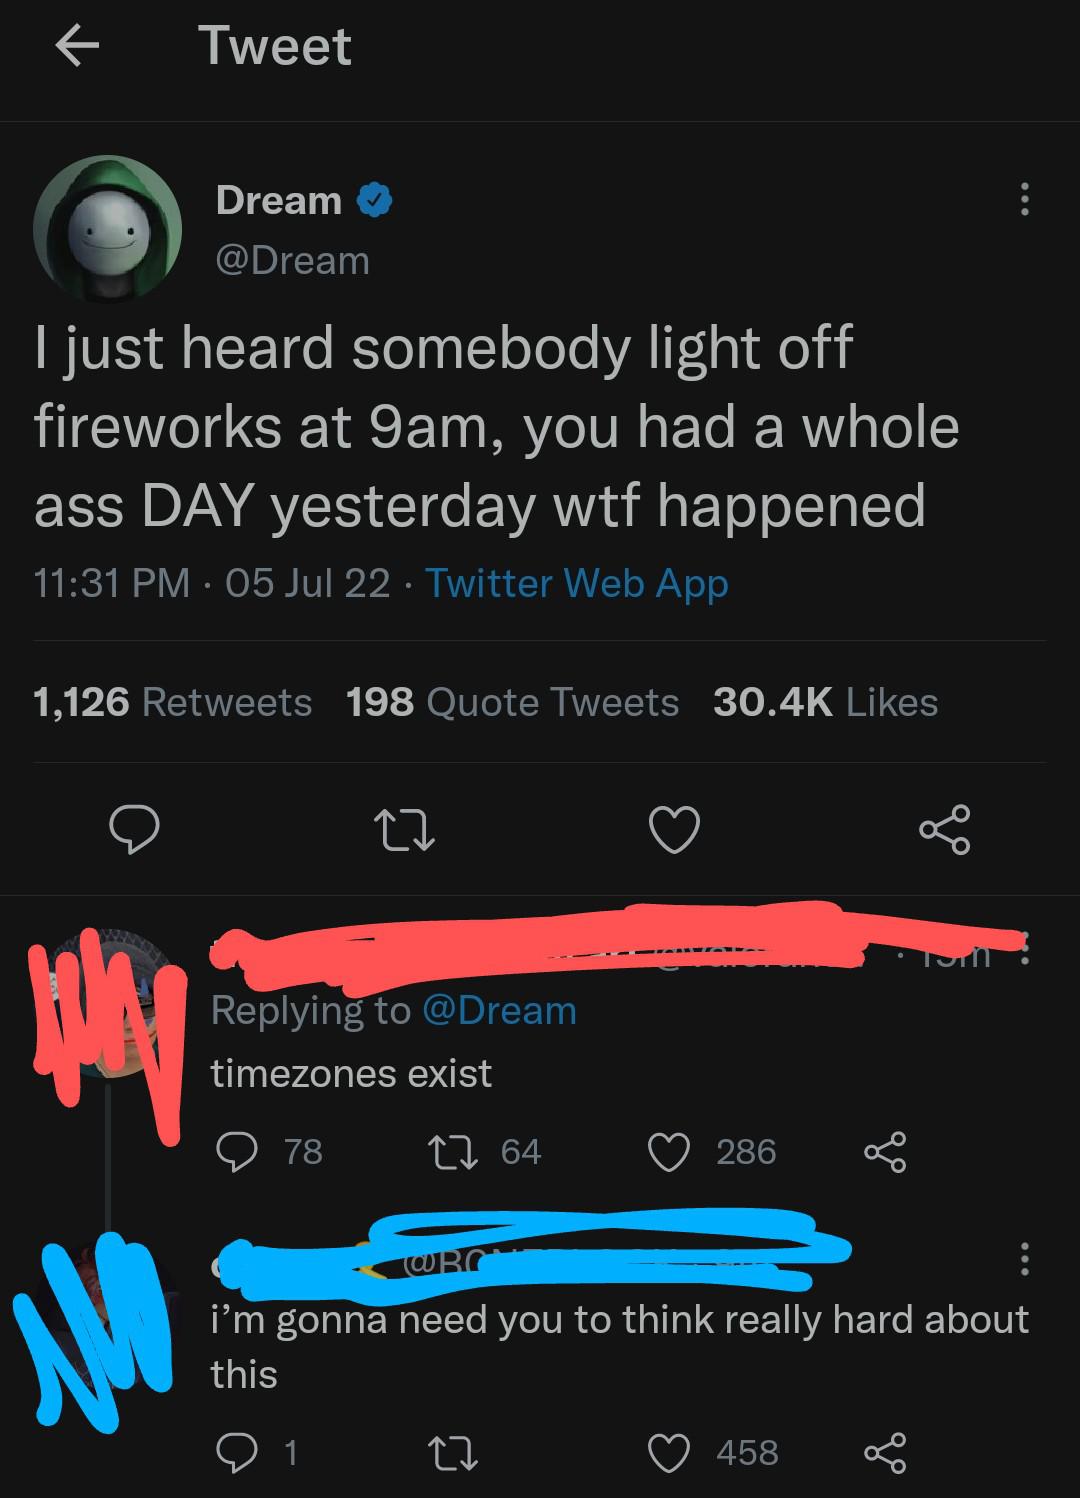View the 198 Quote Tweets
This screenshot has height=1498, width=1080.
coord(512,702)
